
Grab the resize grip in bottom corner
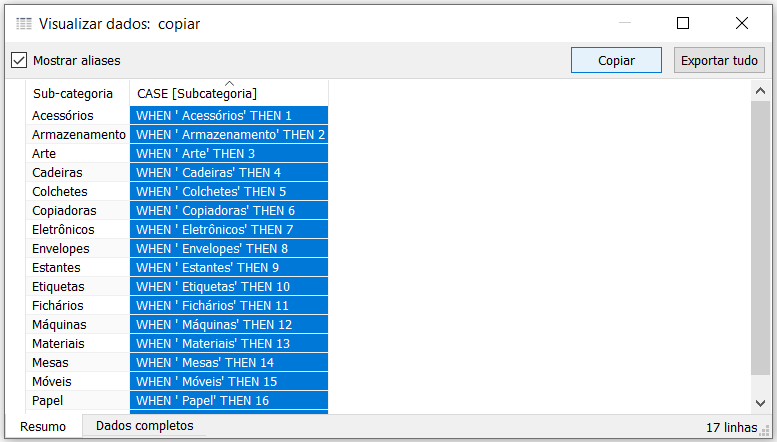click(x=765, y=430)
